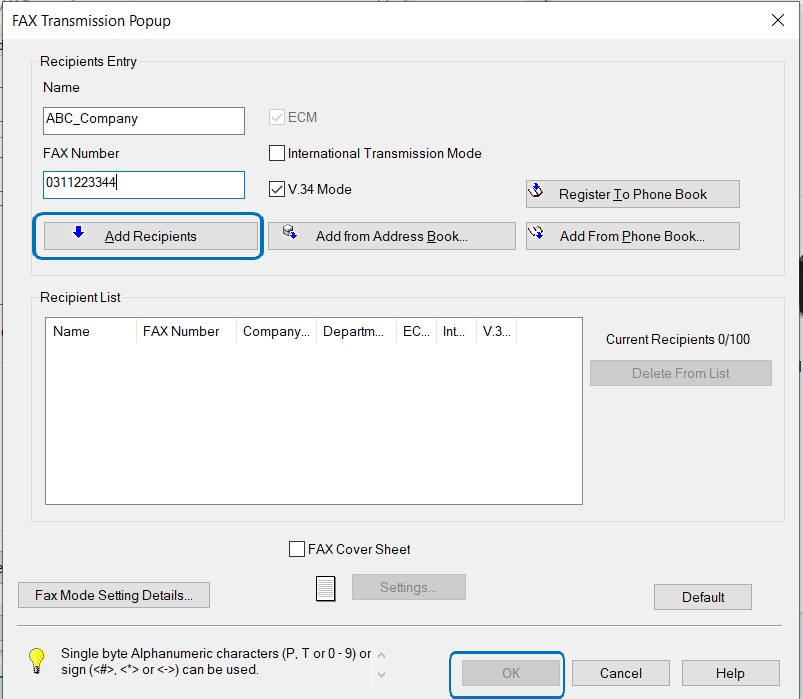Sort by the Name column header

pyautogui.click(x=90, y=331)
